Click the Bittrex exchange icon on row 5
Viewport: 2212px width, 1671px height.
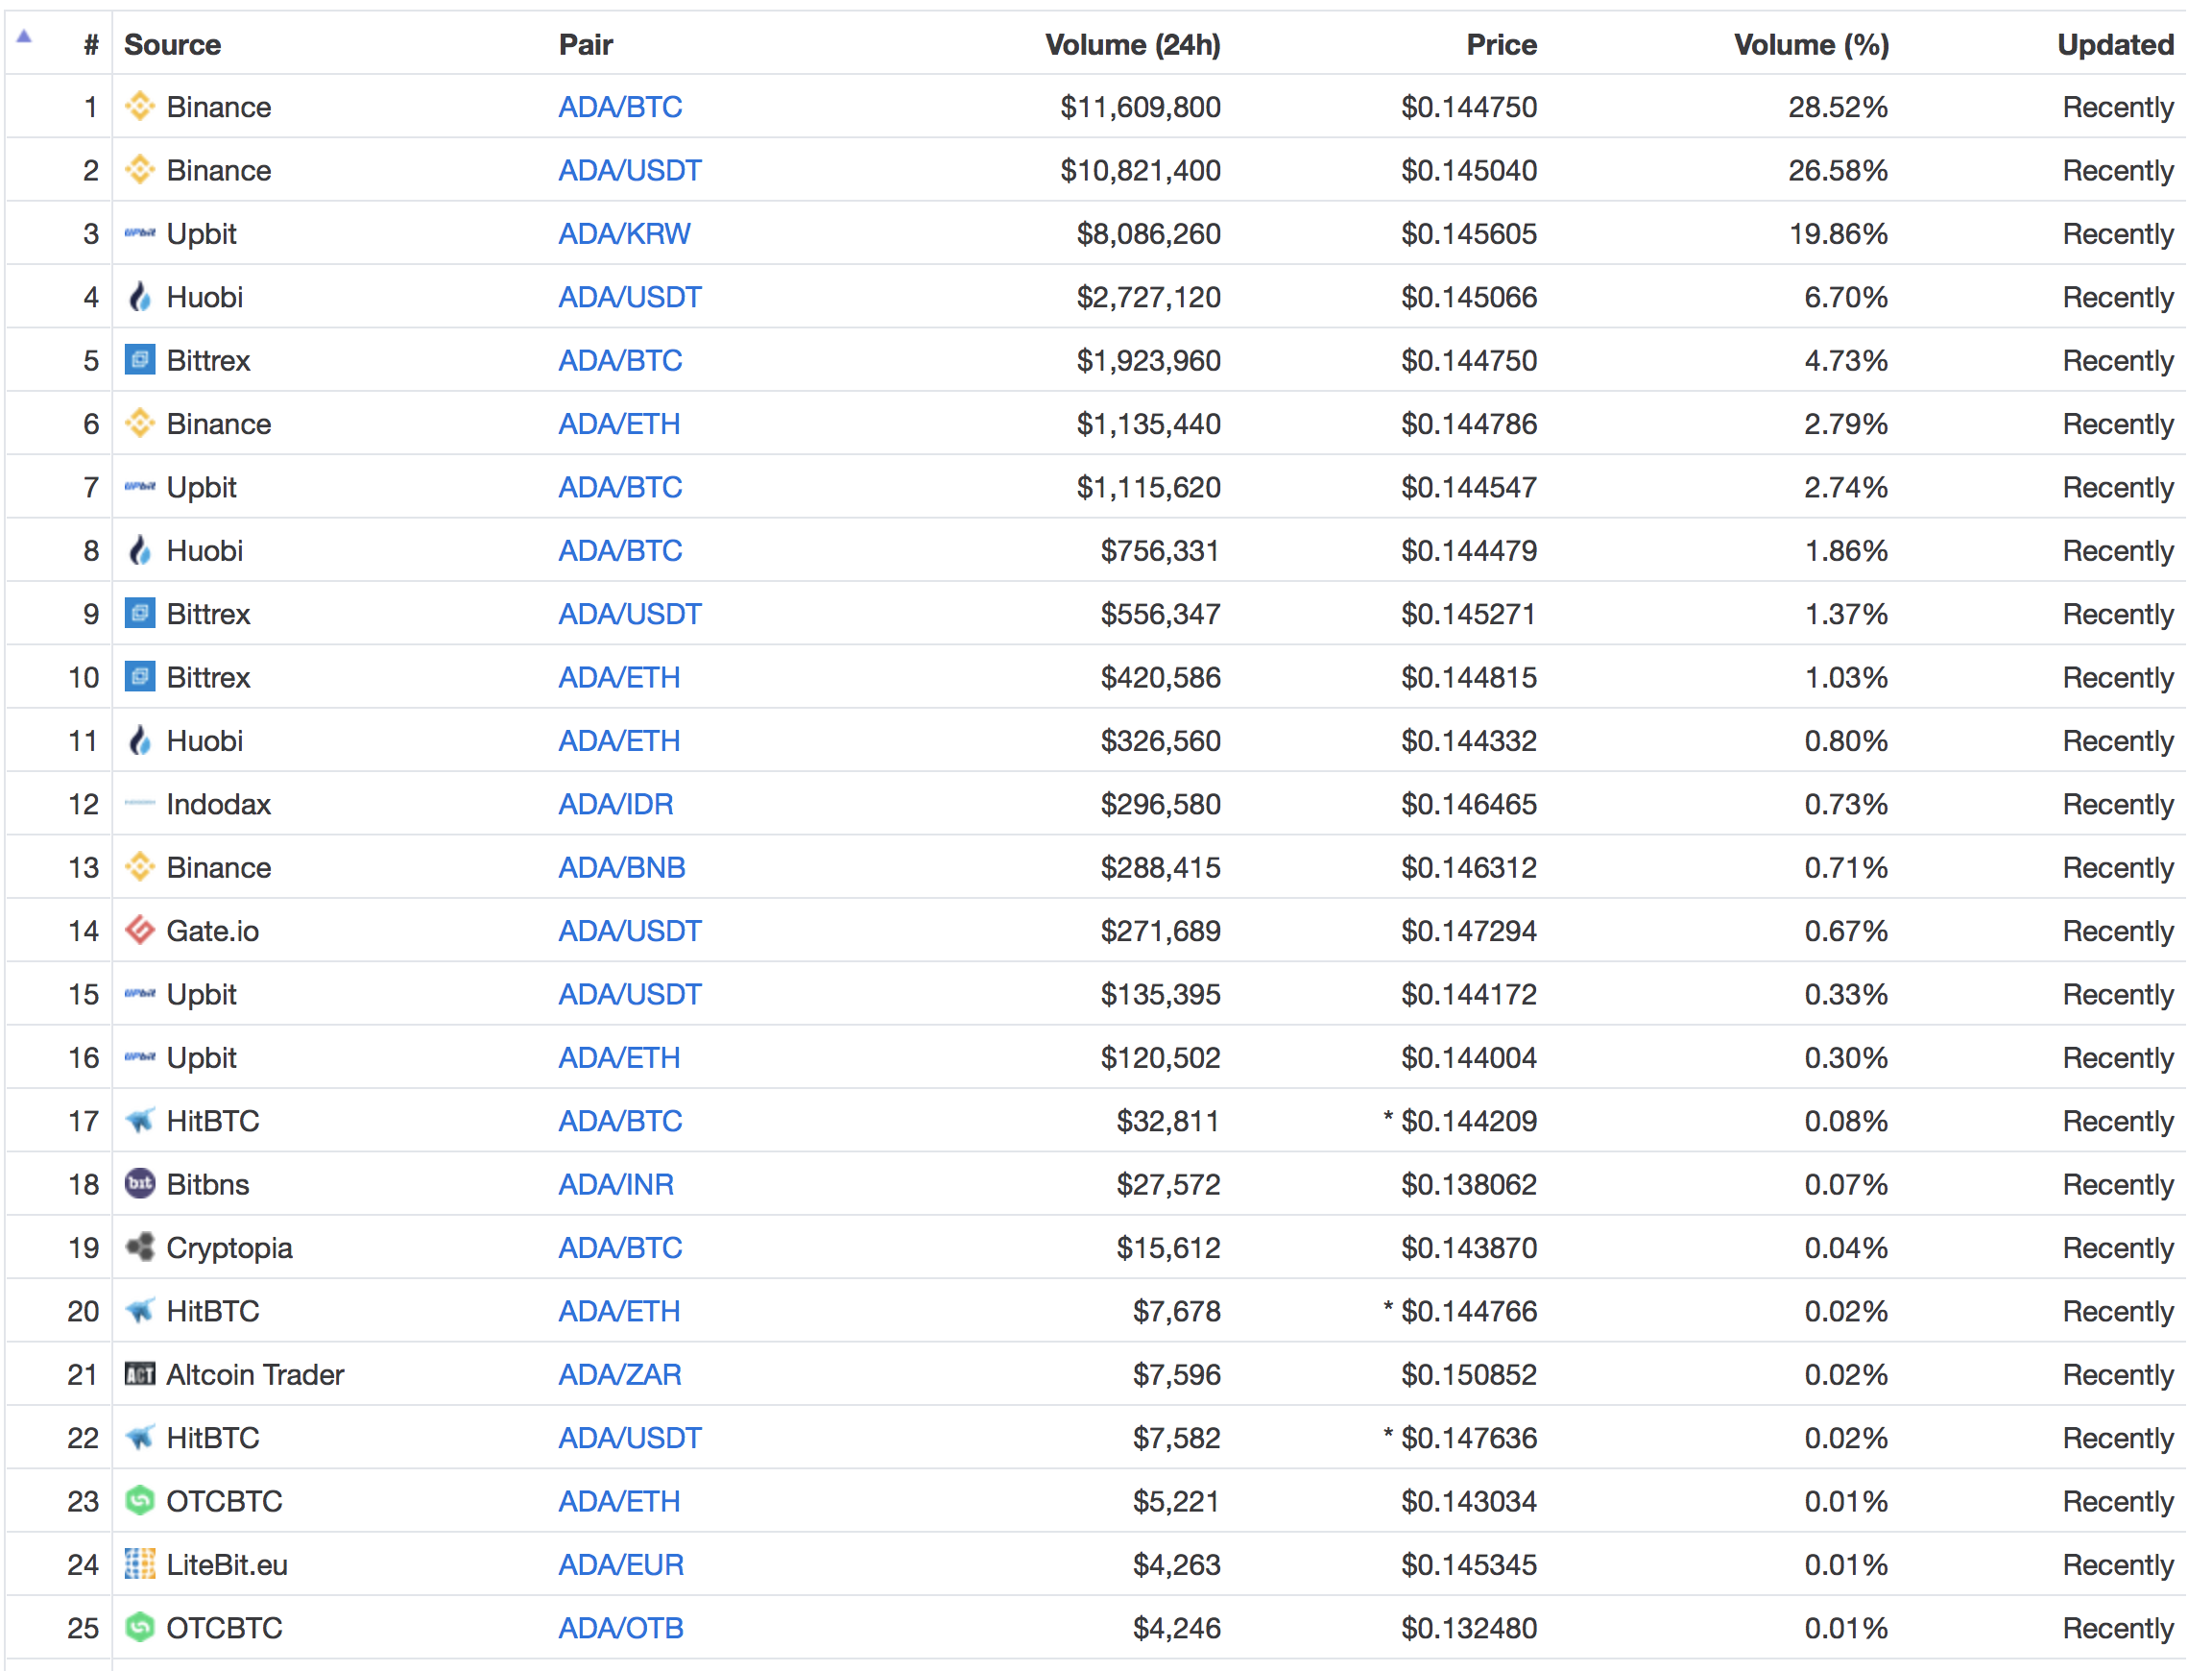[140, 360]
